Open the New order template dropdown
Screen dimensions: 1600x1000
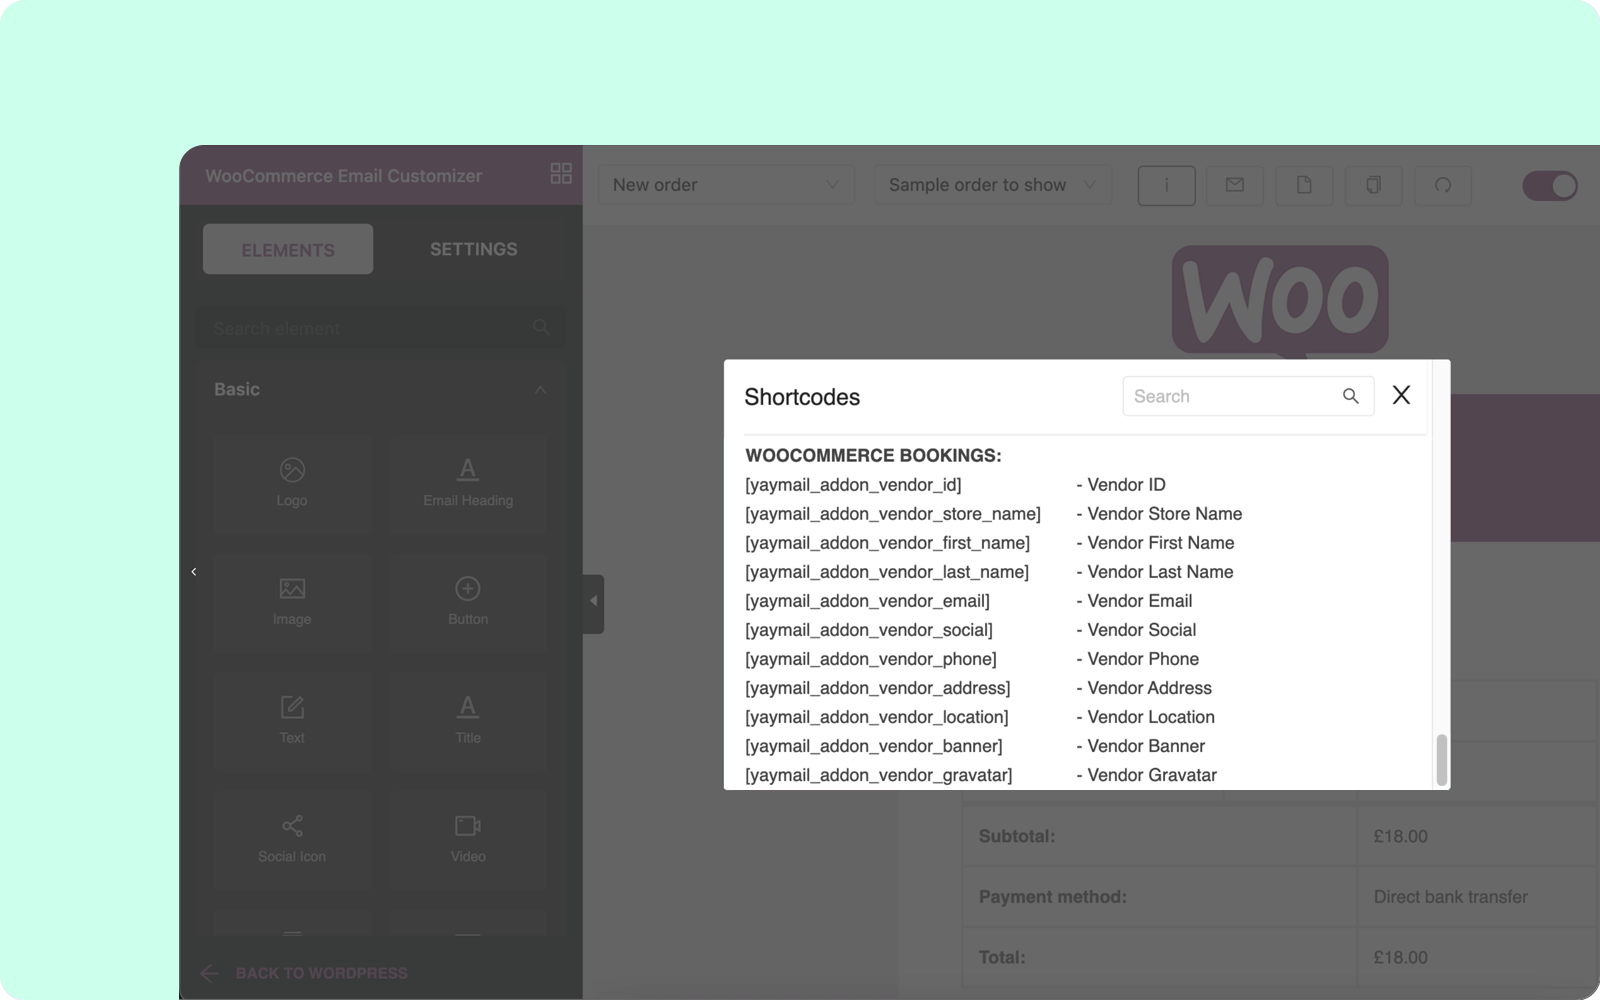tap(727, 185)
